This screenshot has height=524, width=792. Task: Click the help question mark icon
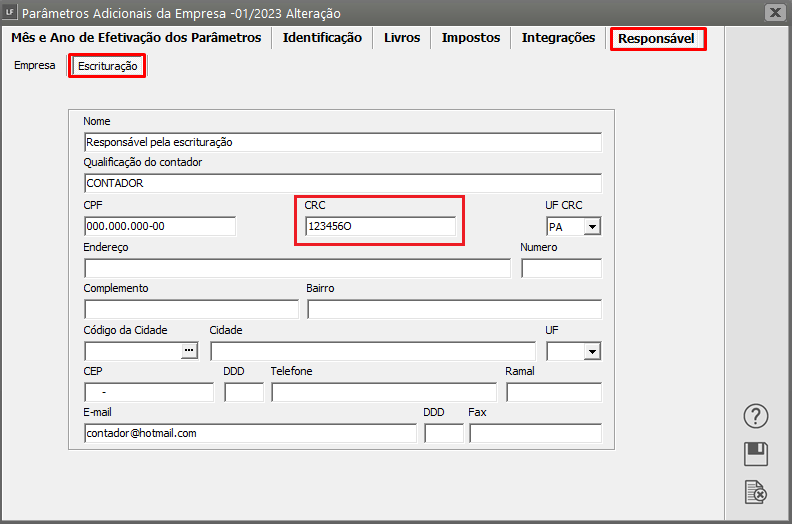(x=756, y=416)
